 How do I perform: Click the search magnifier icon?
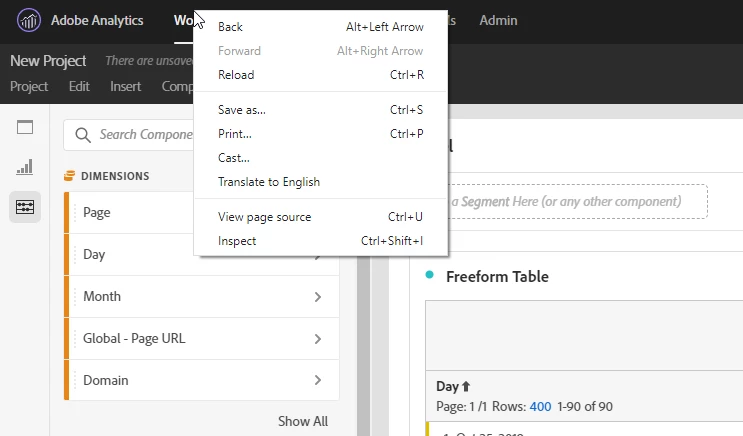tap(83, 135)
